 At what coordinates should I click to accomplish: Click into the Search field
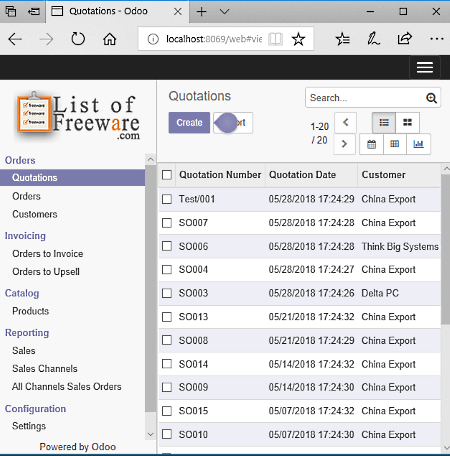click(365, 98)
